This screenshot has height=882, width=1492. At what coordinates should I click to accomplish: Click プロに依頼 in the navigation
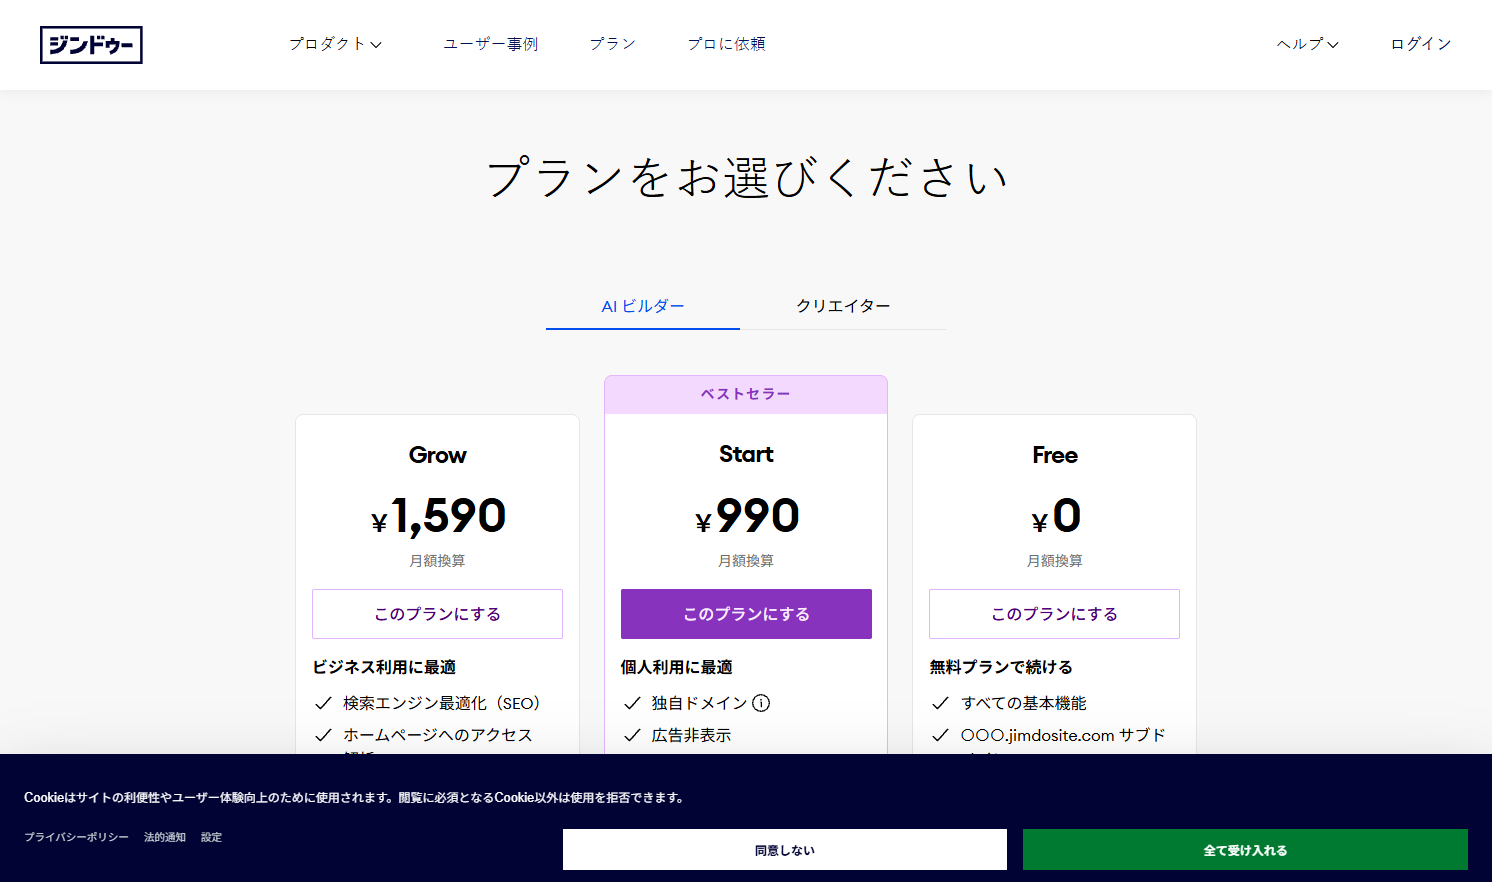pos(725,44)
